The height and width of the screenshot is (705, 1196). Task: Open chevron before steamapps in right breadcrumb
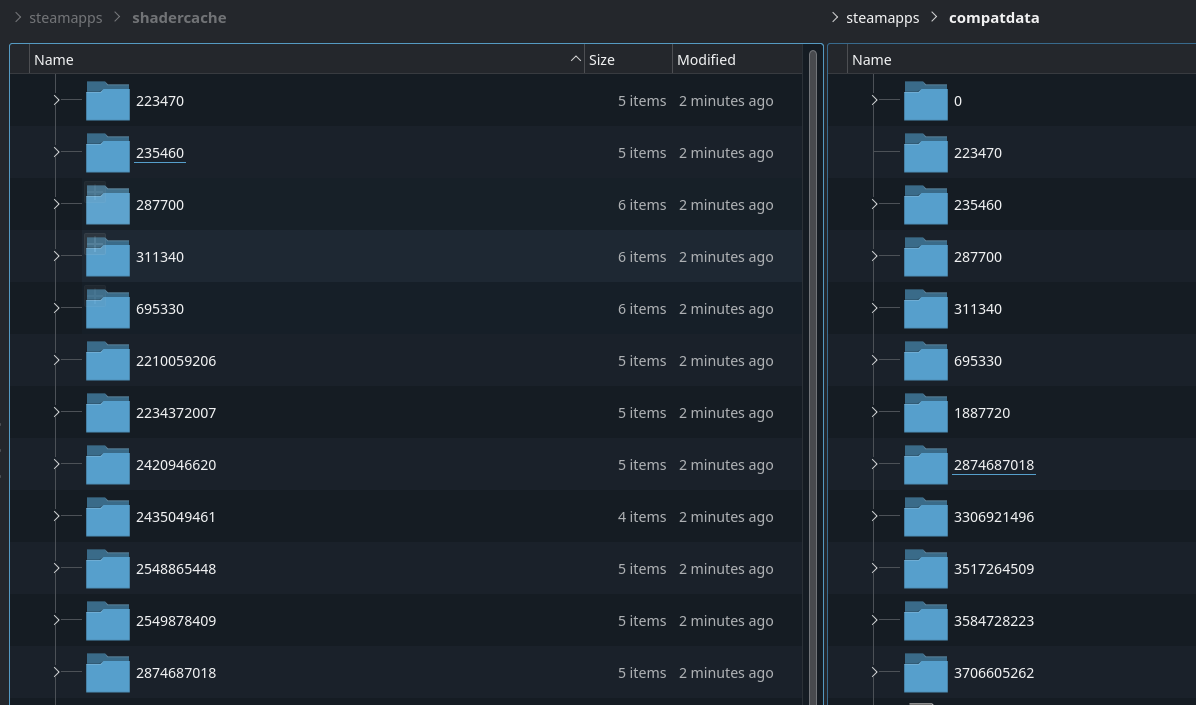click(834, 17)
